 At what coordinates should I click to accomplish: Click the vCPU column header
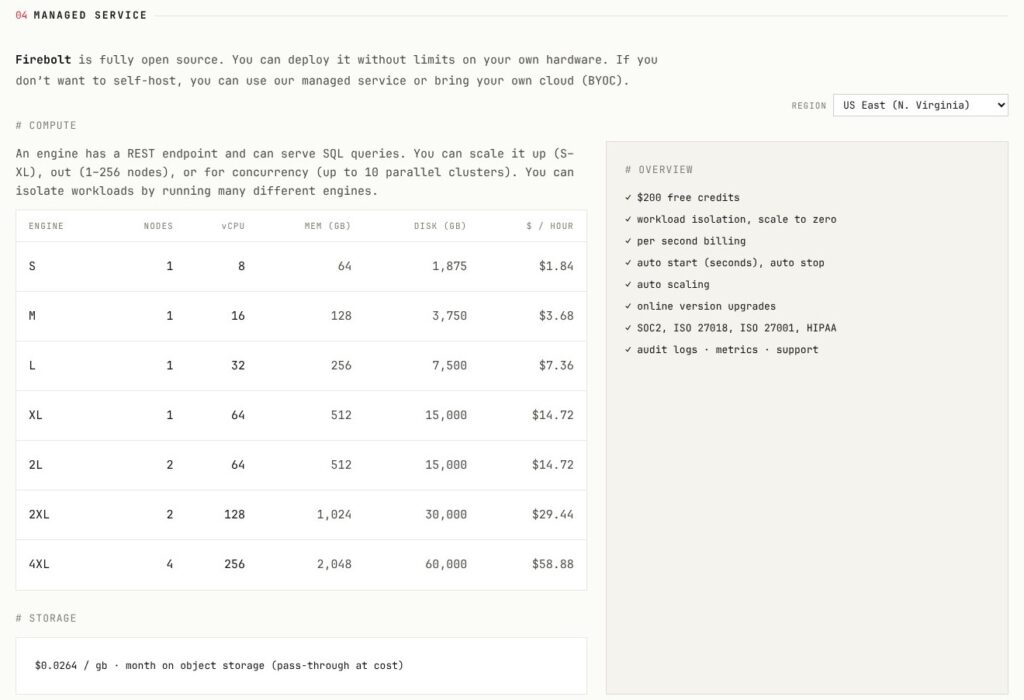[232, 226]
